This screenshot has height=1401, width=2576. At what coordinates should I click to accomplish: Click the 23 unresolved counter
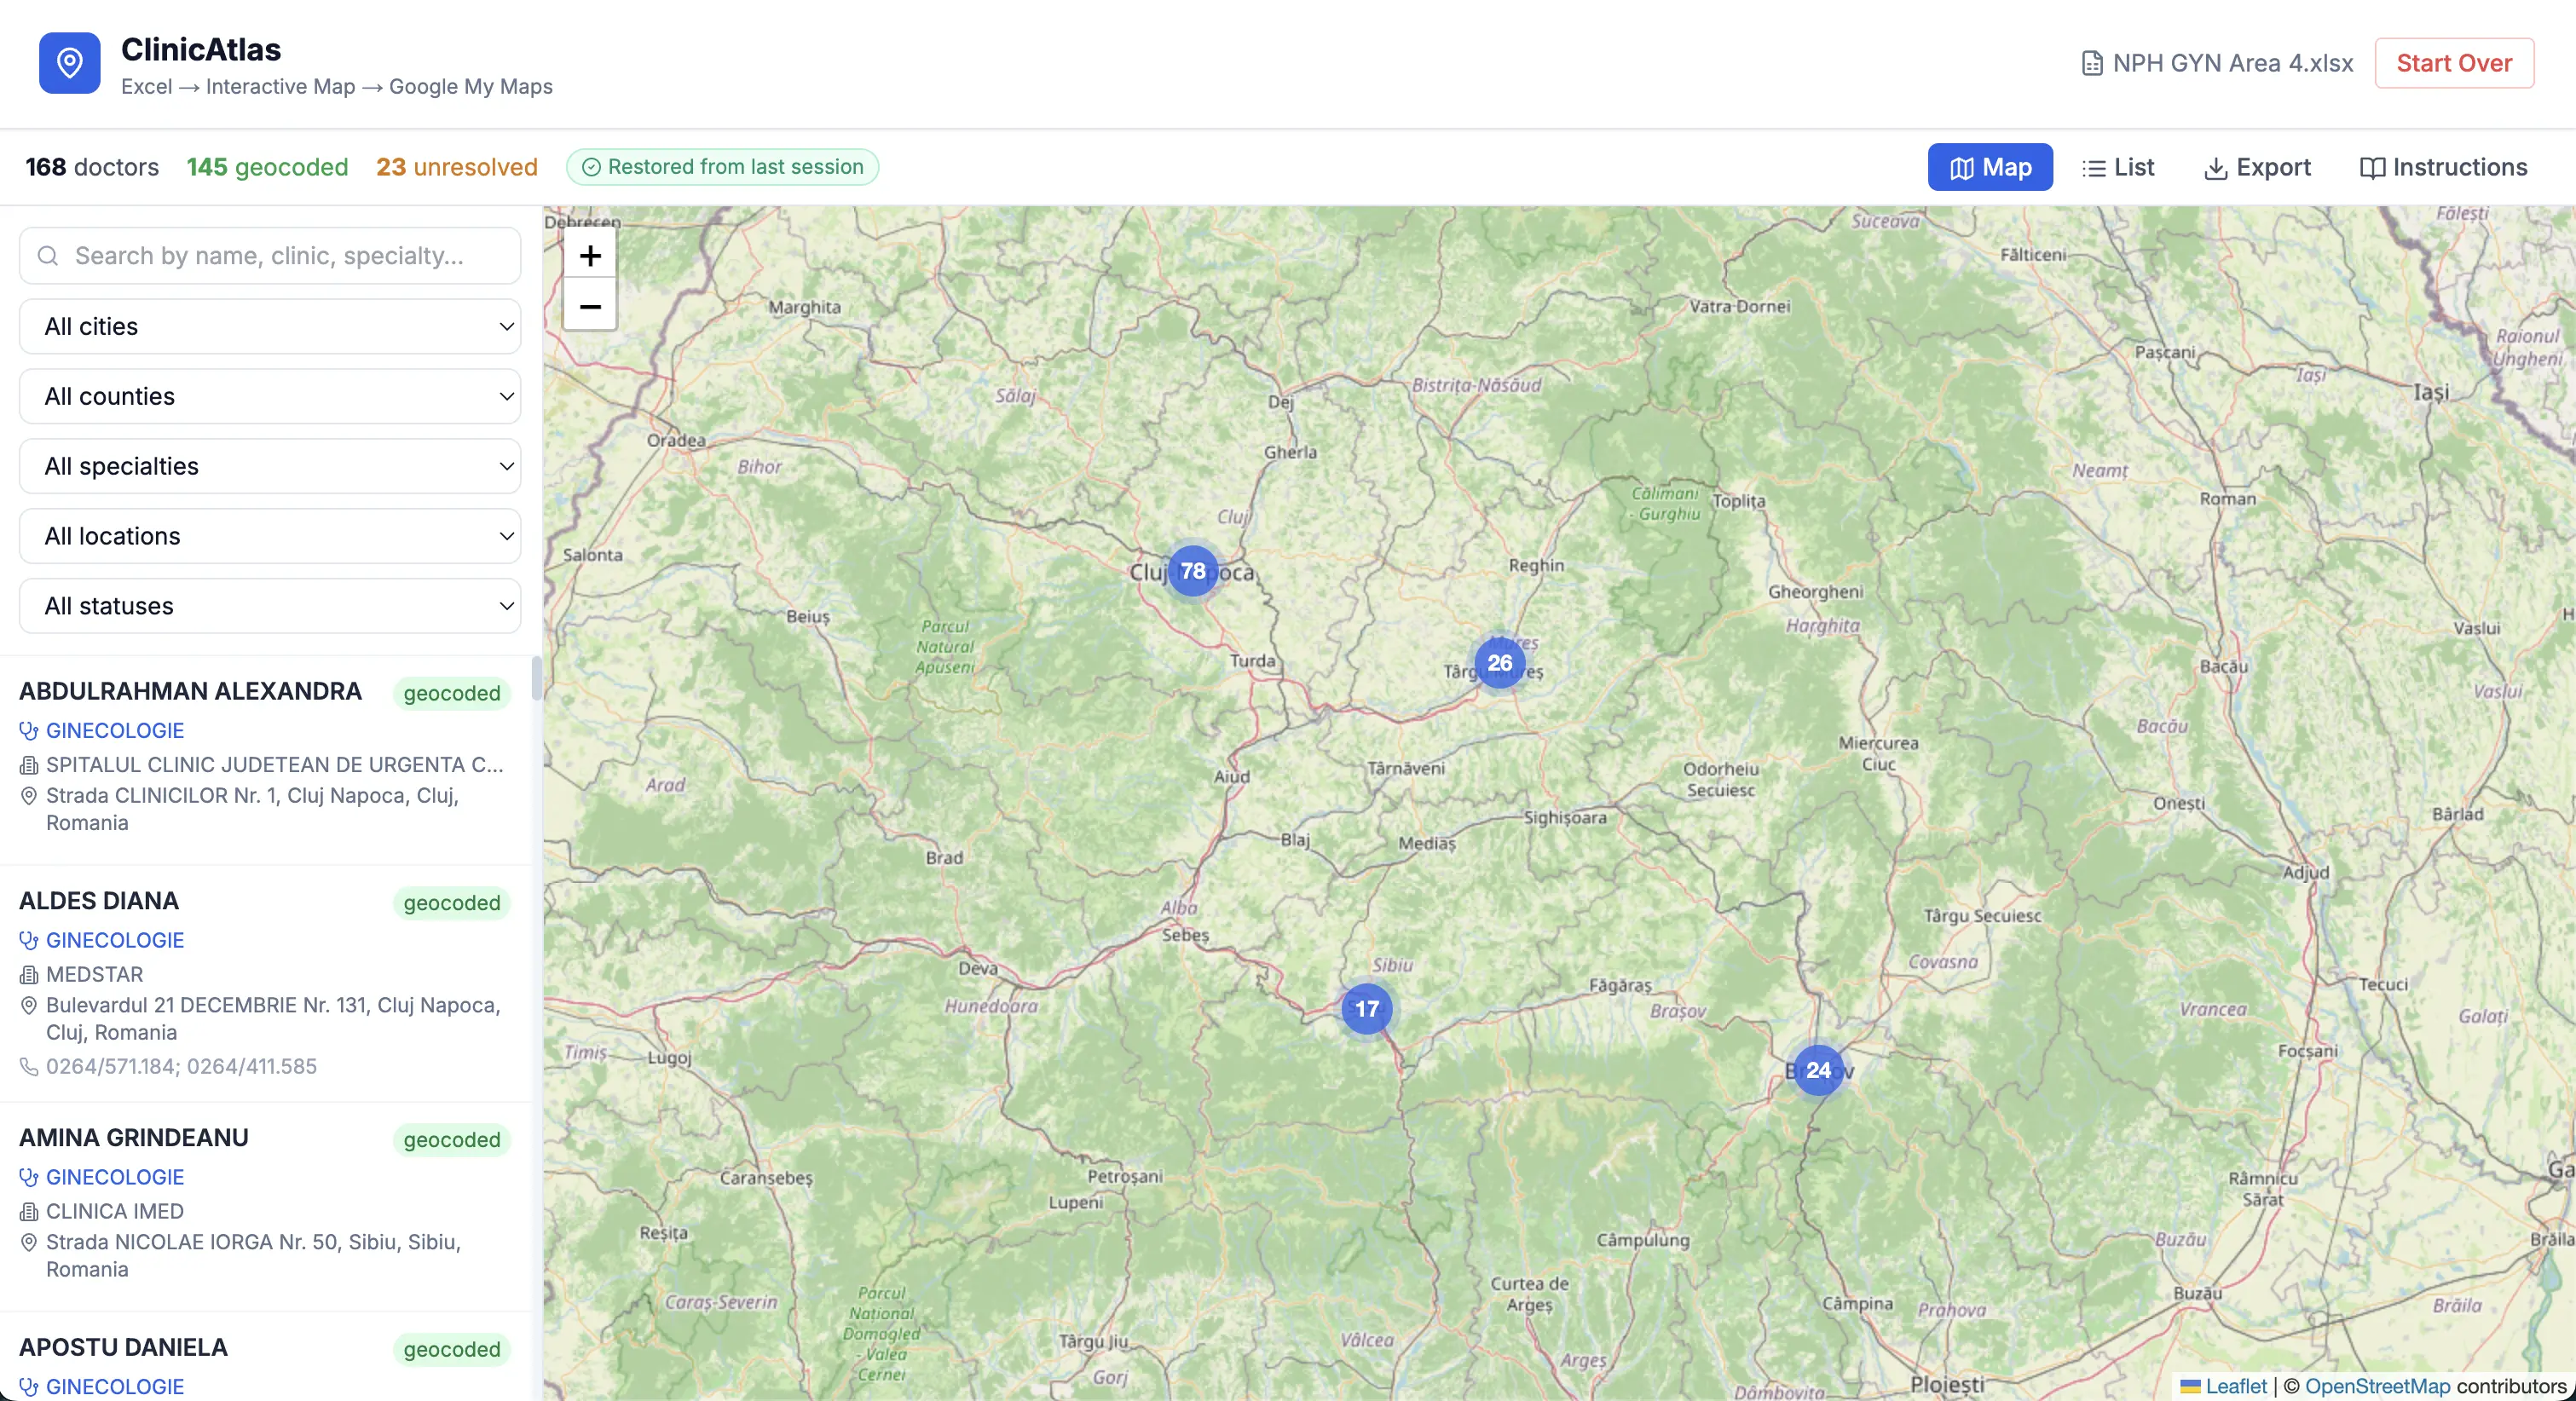[x=457, y=167]
